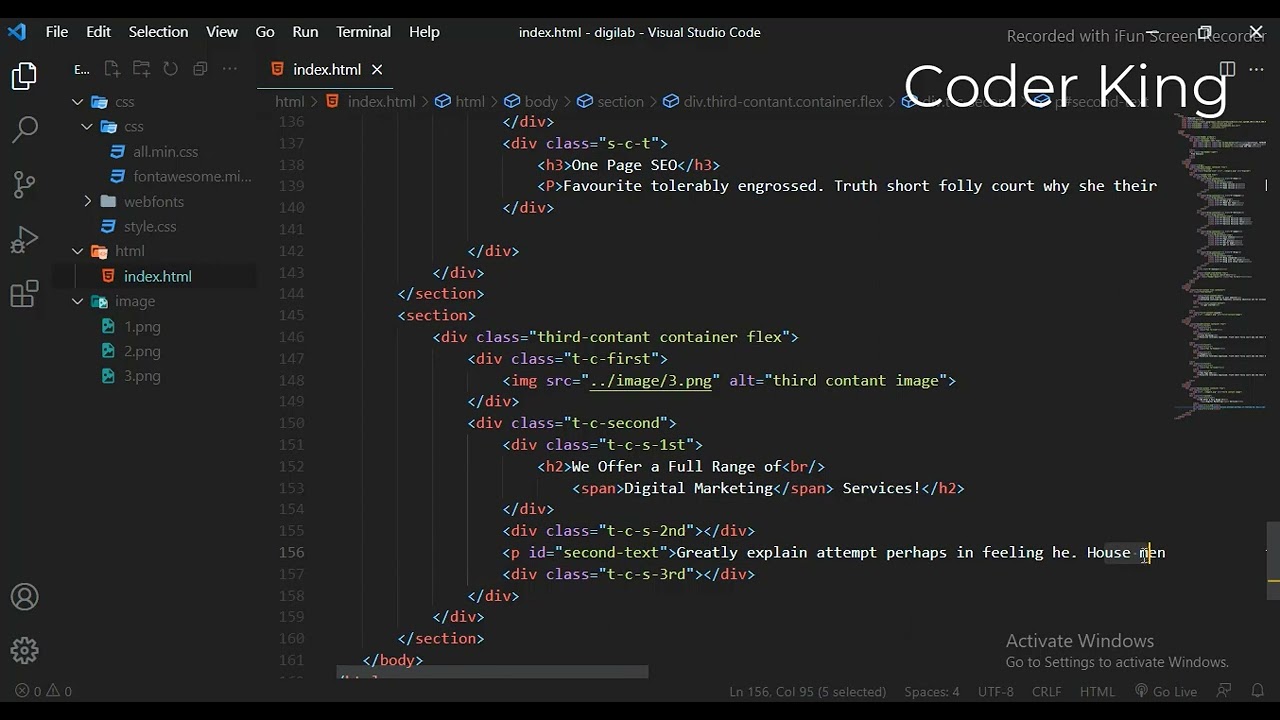This screenshot has height=720, width=1280.
Task: Open the Run menu
Action: [305, 32]
